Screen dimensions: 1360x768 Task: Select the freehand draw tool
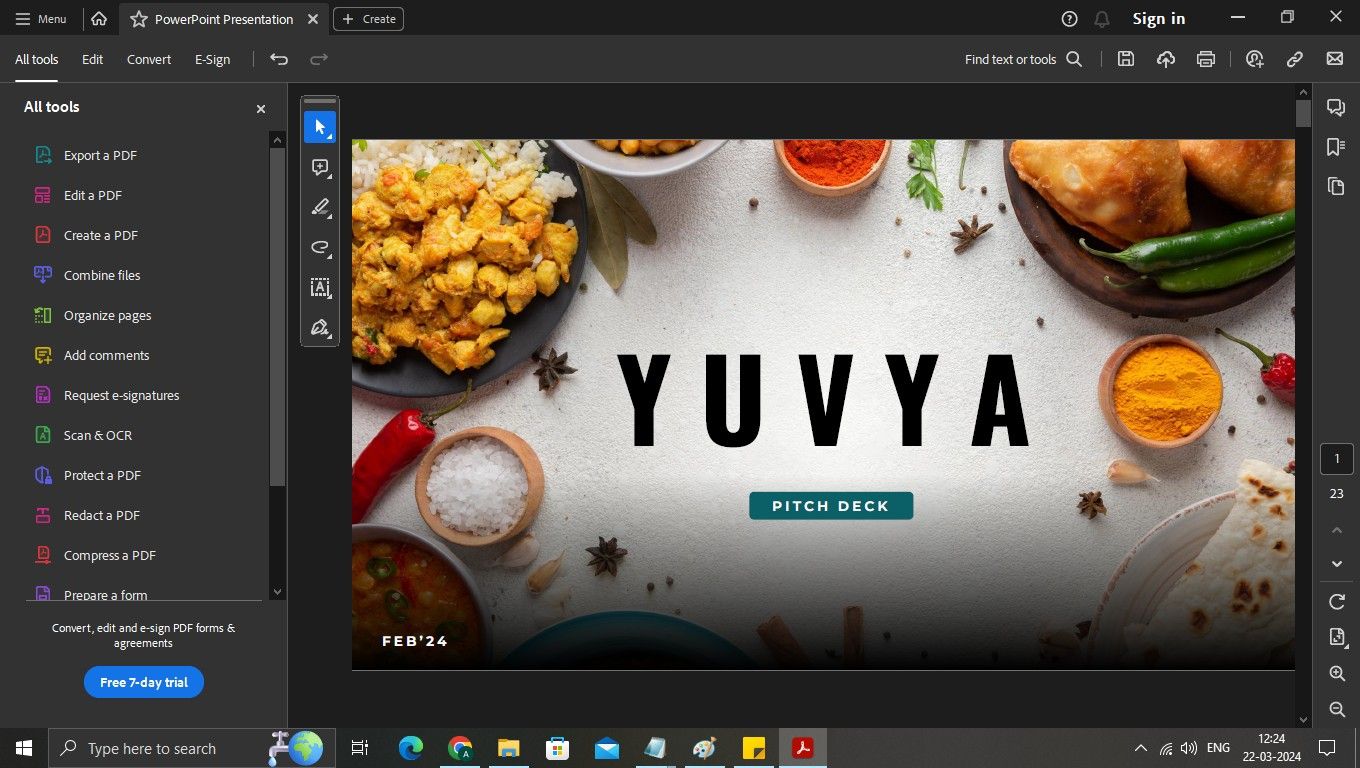pyautogui.click(x=320, y=247)
